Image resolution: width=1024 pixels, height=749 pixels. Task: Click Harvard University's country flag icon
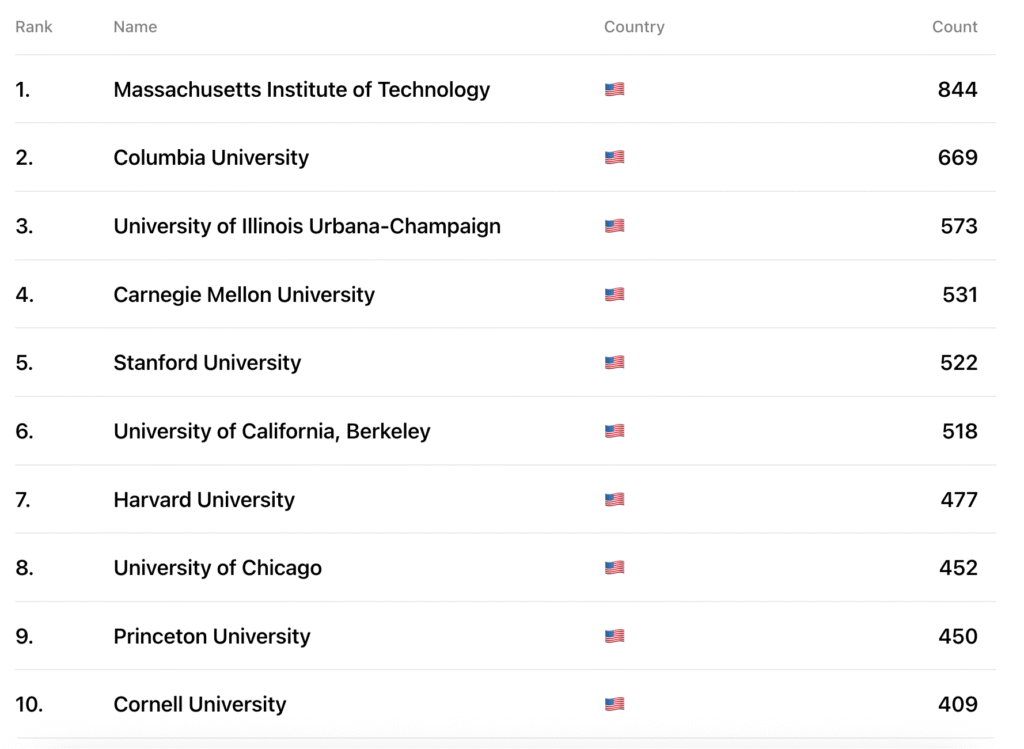[614, 499]
